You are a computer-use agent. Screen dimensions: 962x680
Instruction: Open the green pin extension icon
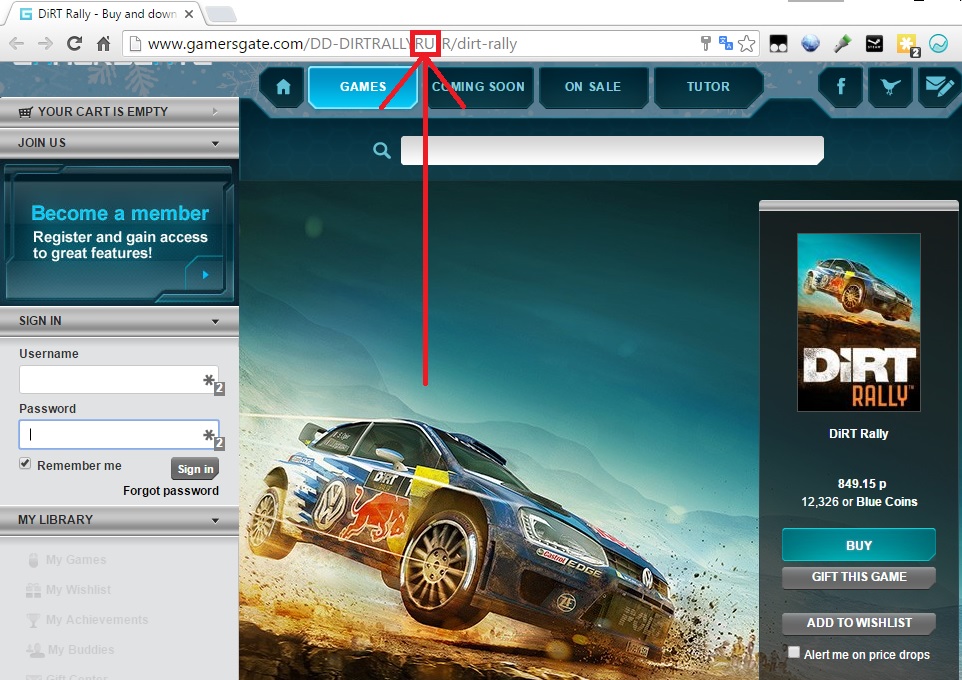tap(842, 44)
